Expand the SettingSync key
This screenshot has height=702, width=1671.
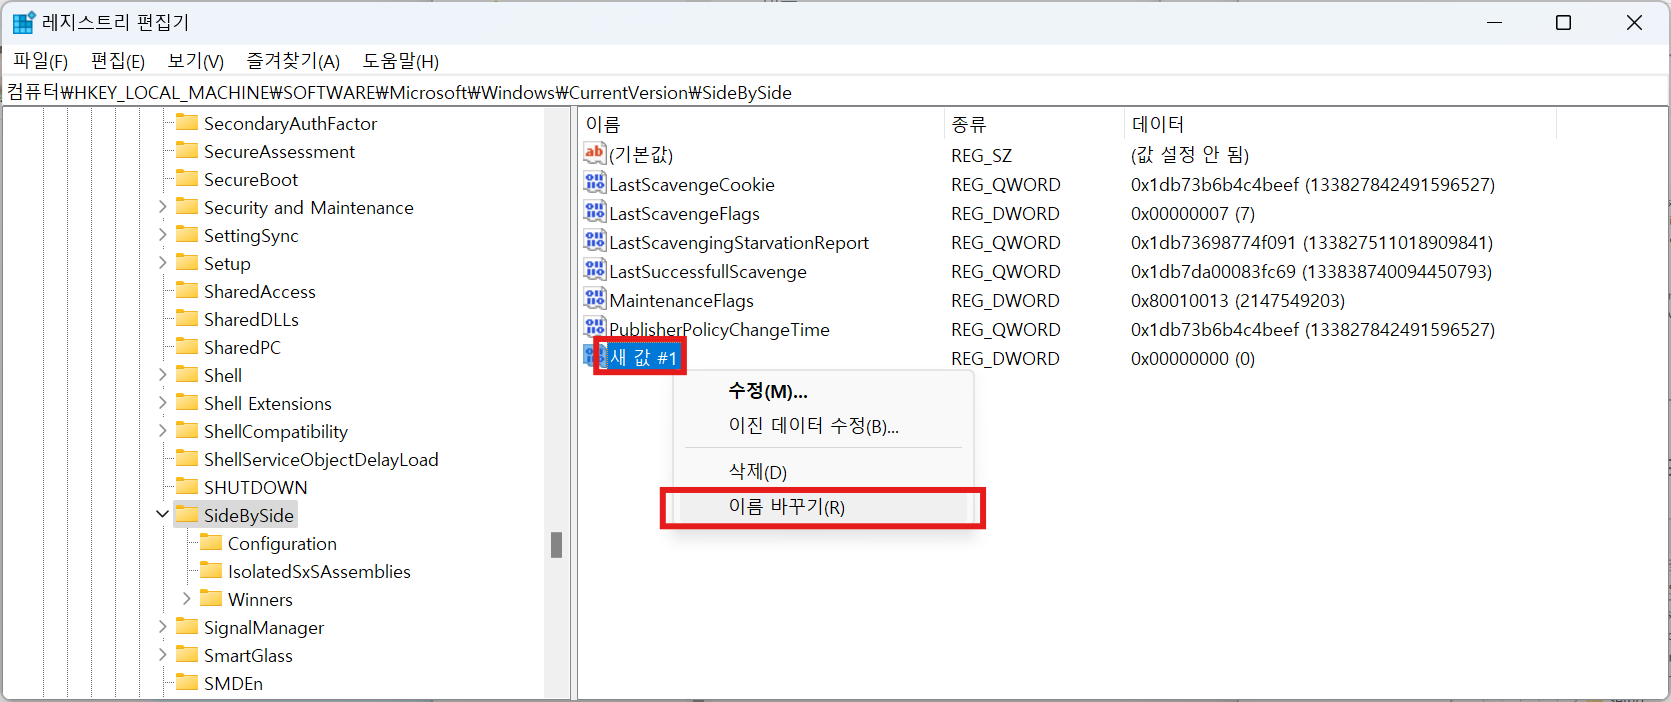[x=163, y=235]
